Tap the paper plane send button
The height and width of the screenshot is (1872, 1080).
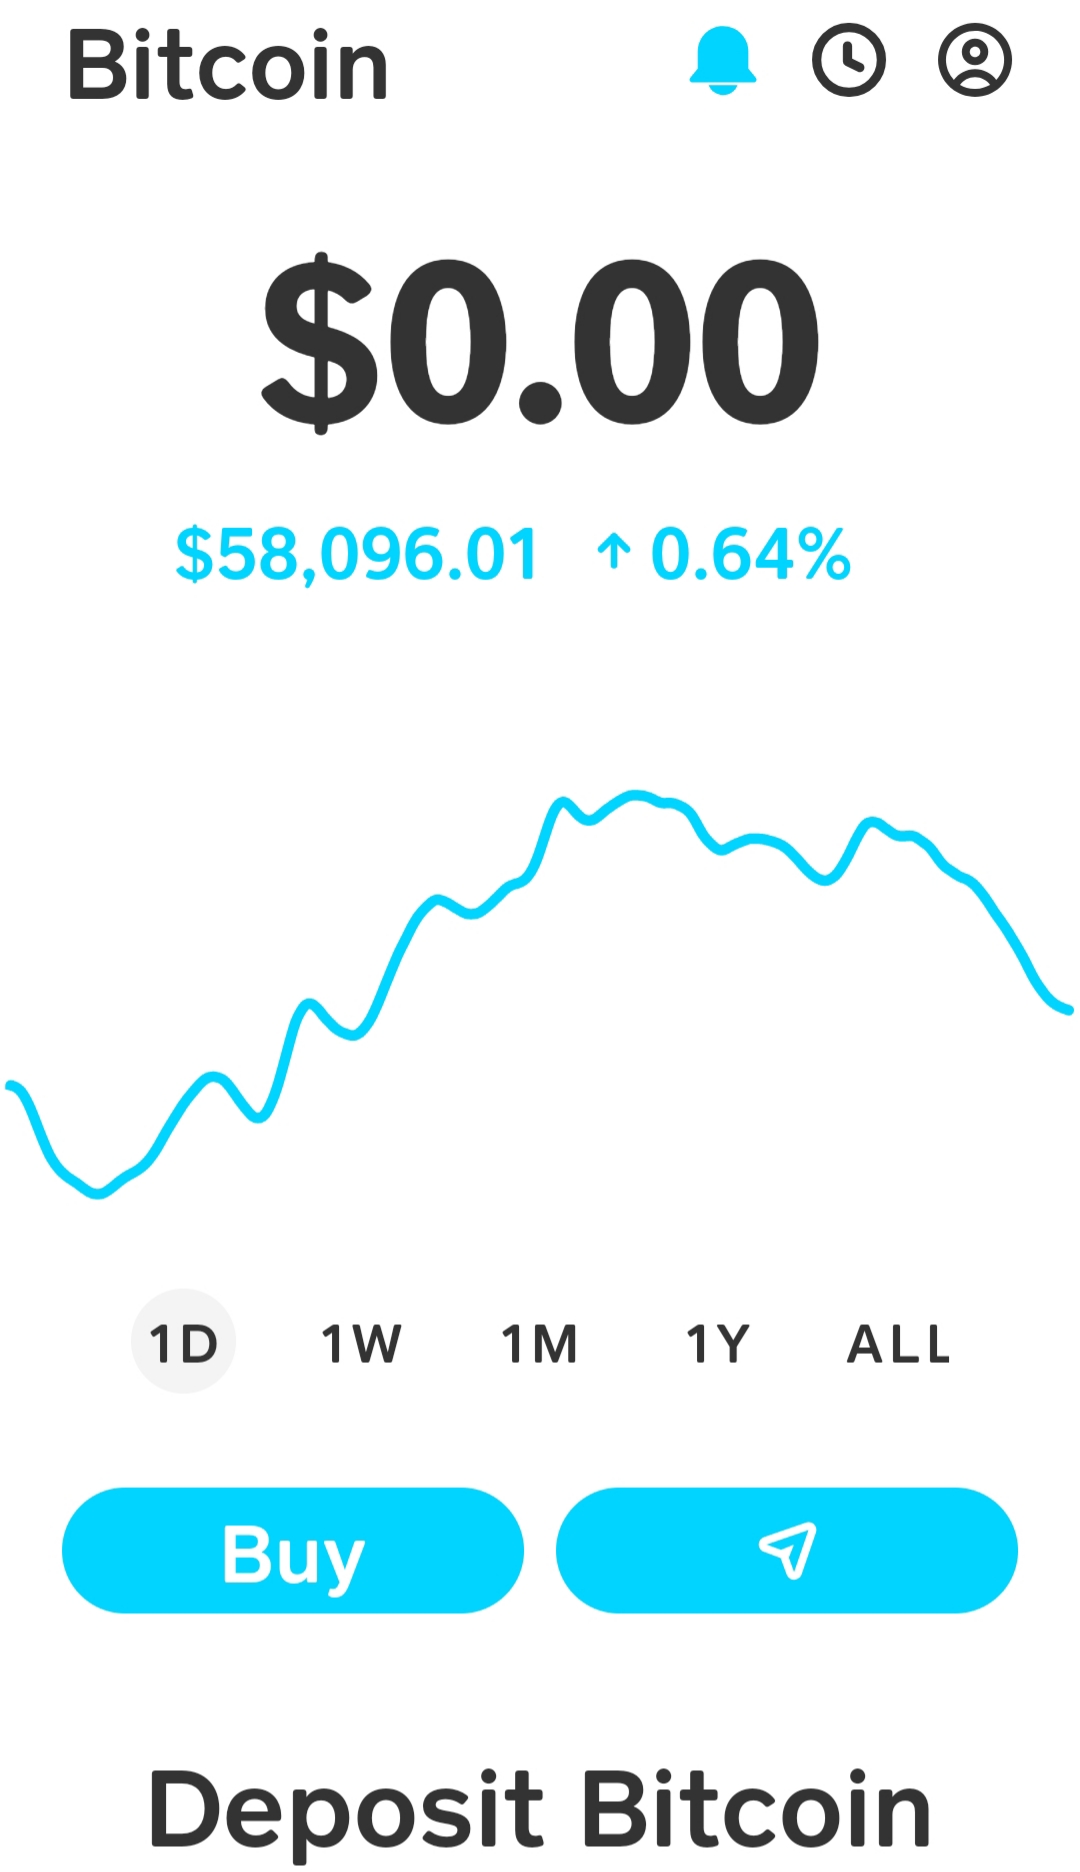tap(787, 1550)
